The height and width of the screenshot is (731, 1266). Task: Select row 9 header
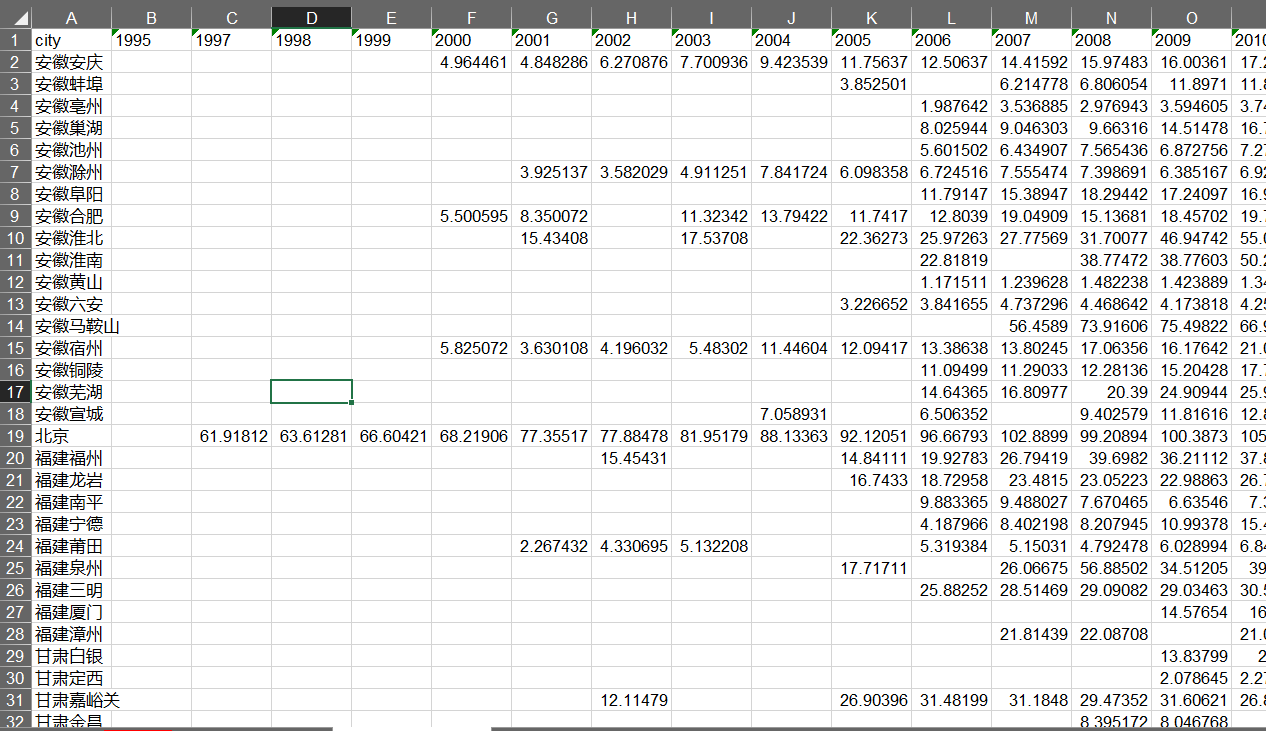point(15,216)
